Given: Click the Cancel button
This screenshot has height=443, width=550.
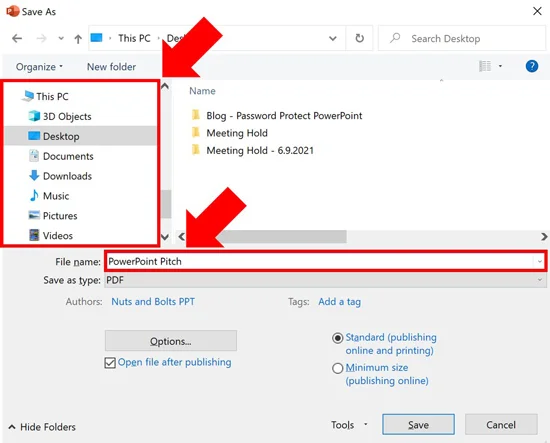Looking at the screenshot, I should (501, 424).
